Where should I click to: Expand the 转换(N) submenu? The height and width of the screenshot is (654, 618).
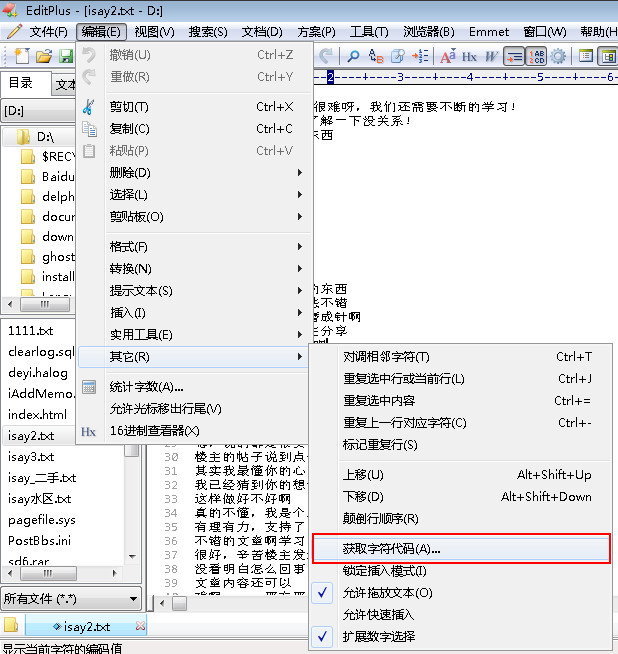194,269
